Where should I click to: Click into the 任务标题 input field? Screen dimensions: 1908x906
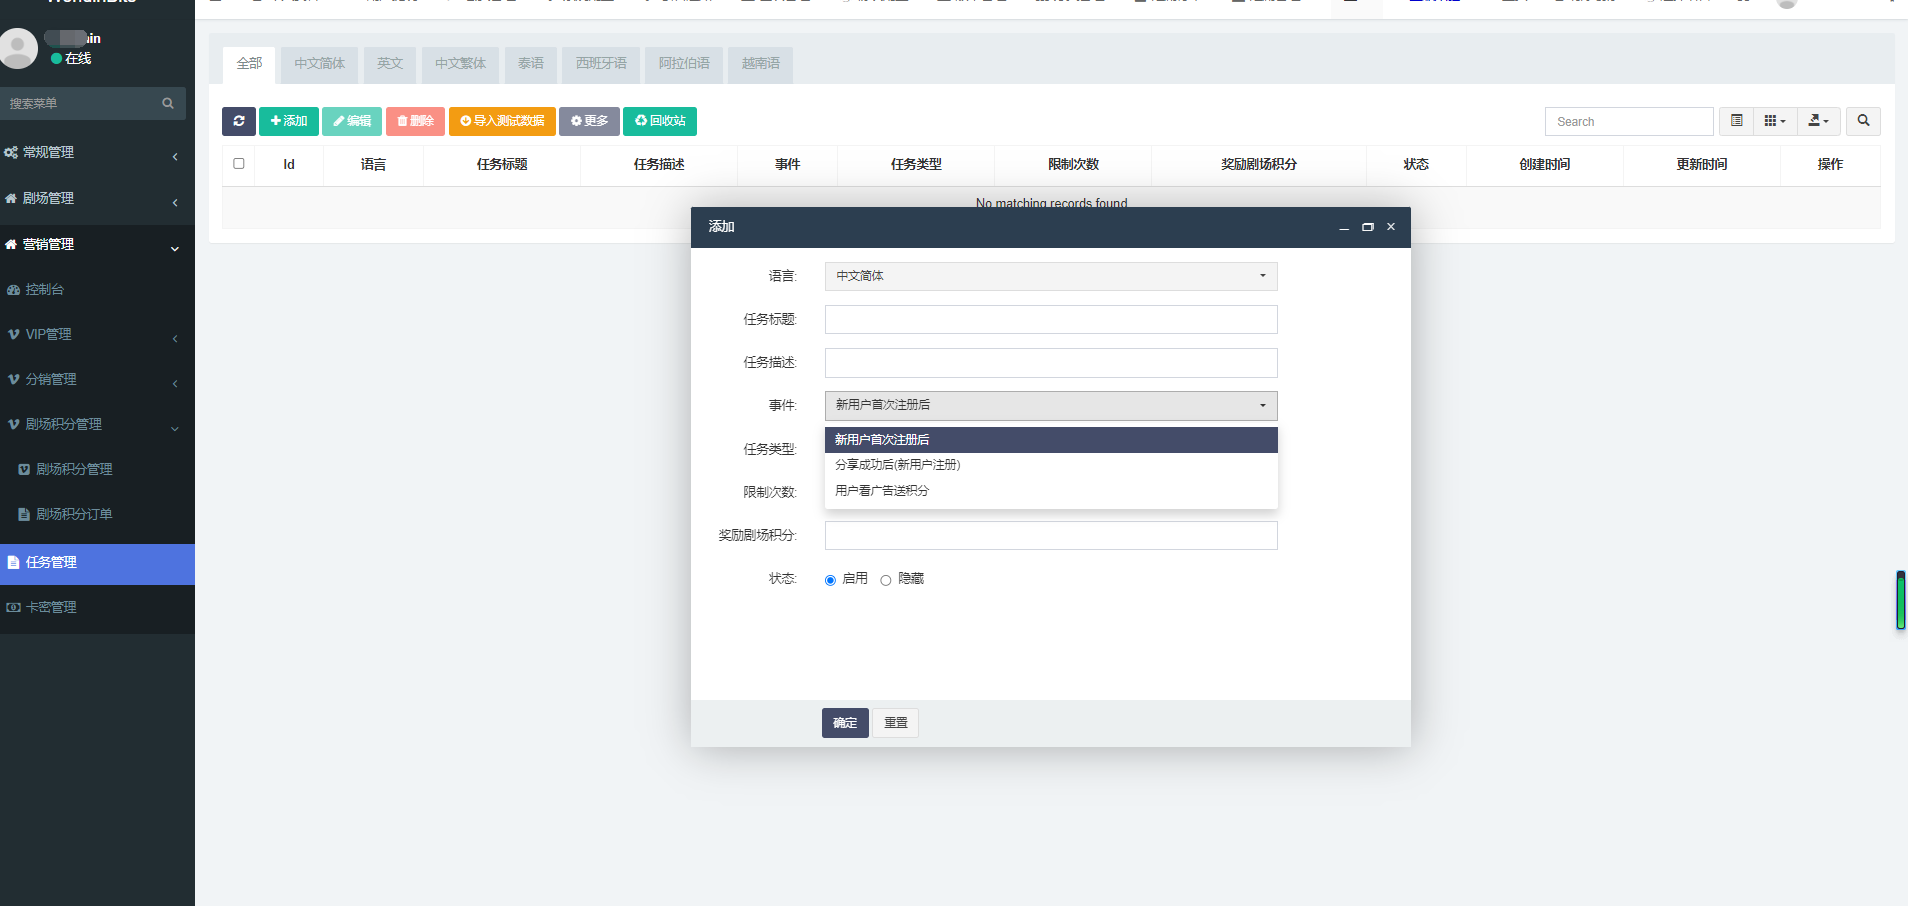pyautogui.click(x=1050, y=320)
